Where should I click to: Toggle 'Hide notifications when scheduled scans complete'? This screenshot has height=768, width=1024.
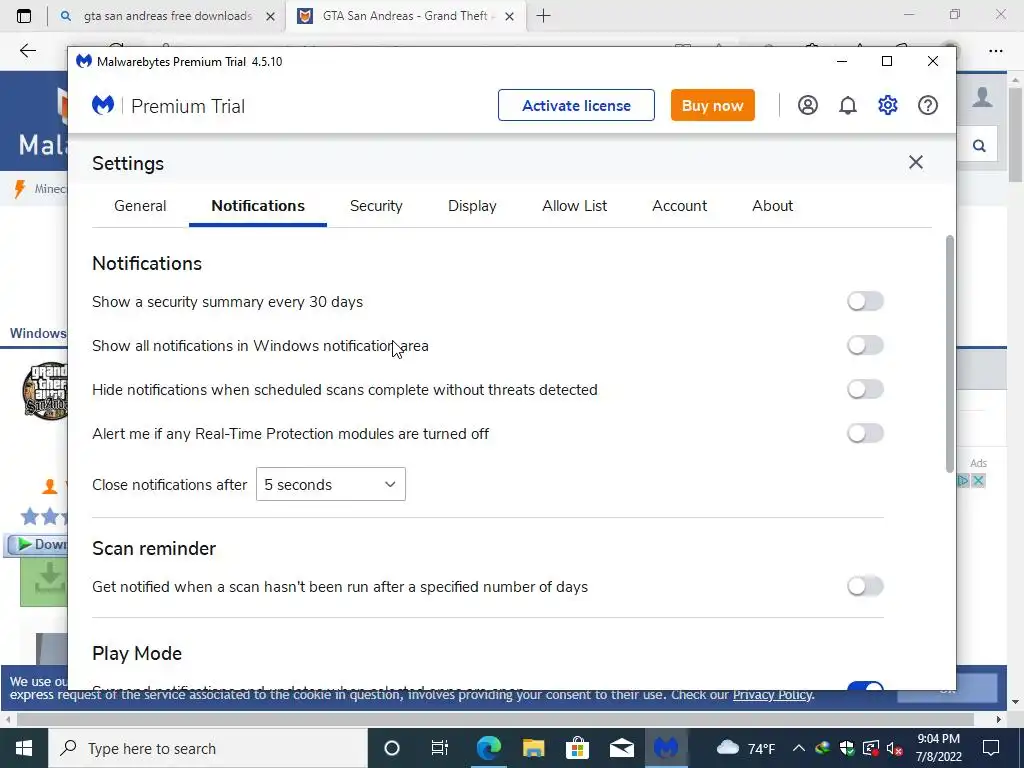point(865,389)
